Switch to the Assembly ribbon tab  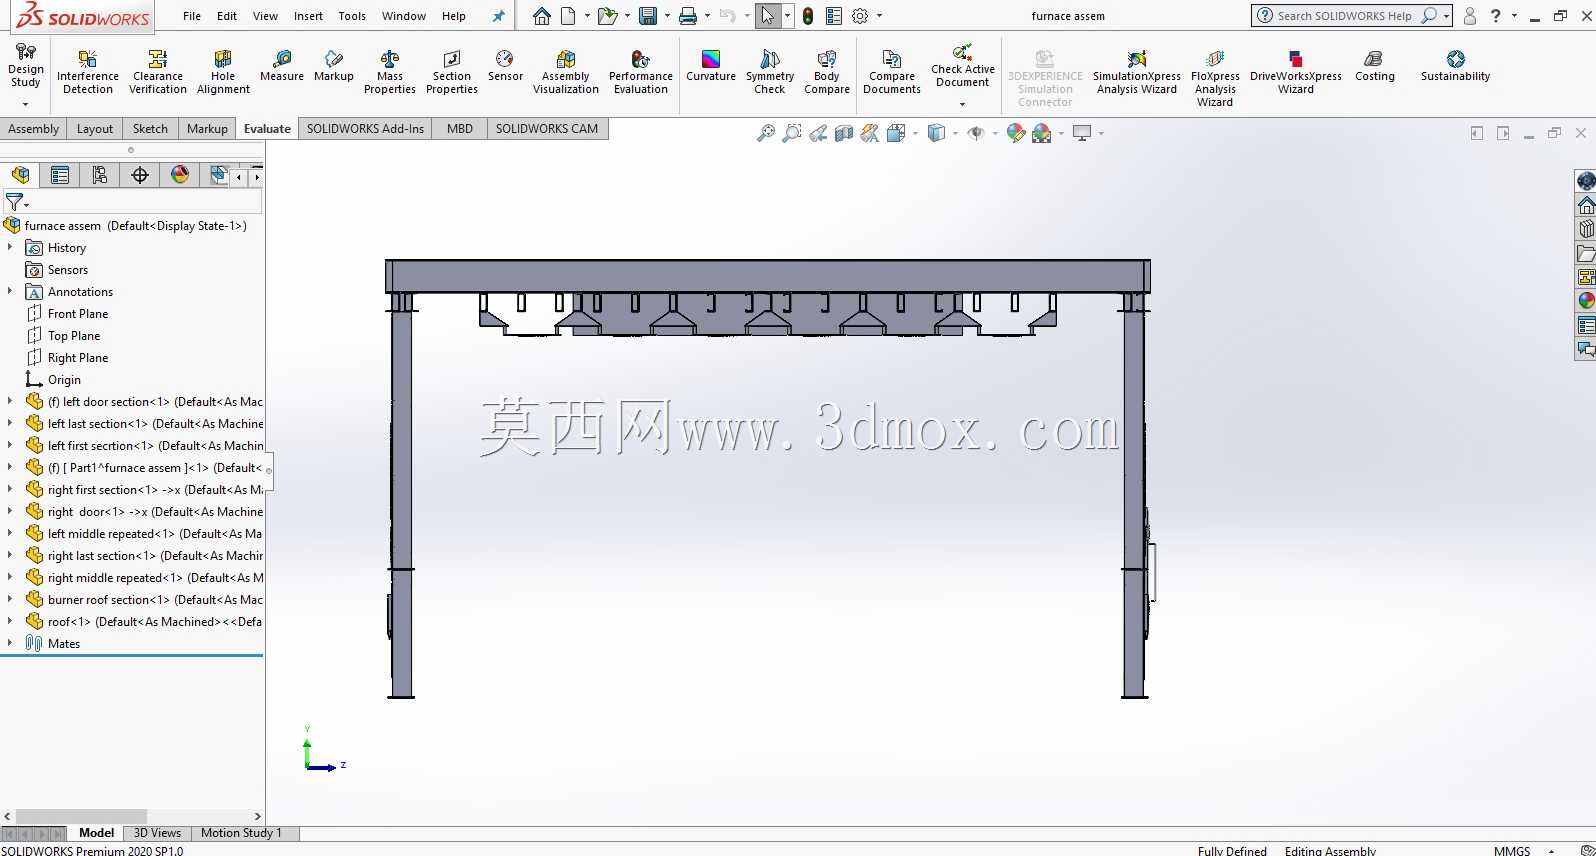pyautogui.click(x=34, y=129)
